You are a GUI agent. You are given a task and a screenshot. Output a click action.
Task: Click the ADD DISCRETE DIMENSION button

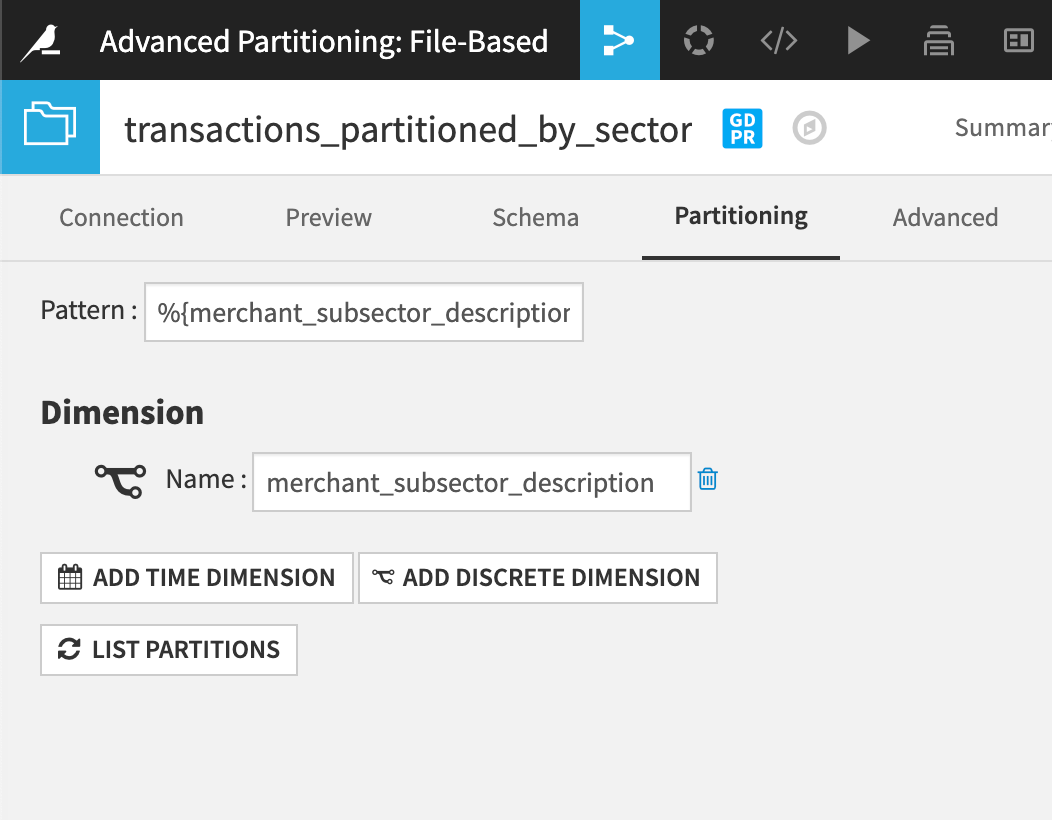[x=537, y=577]
